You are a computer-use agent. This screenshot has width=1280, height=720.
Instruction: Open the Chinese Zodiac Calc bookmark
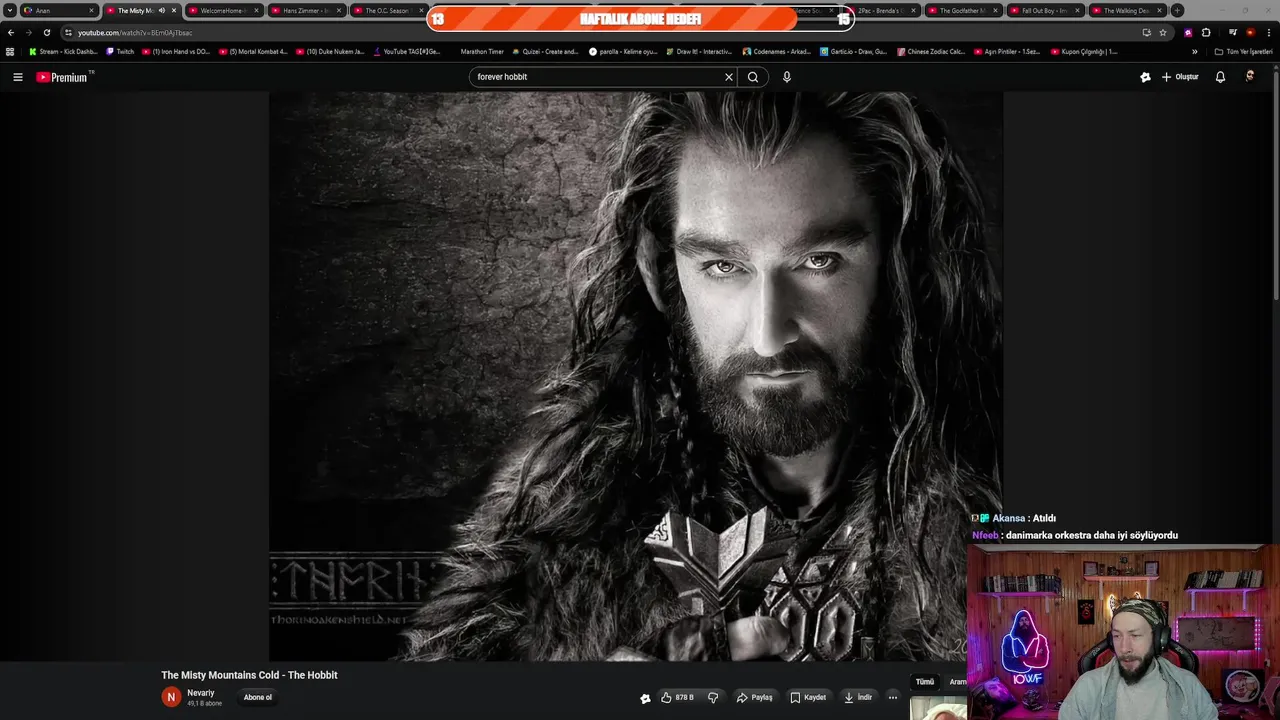[x=931, y=51]
